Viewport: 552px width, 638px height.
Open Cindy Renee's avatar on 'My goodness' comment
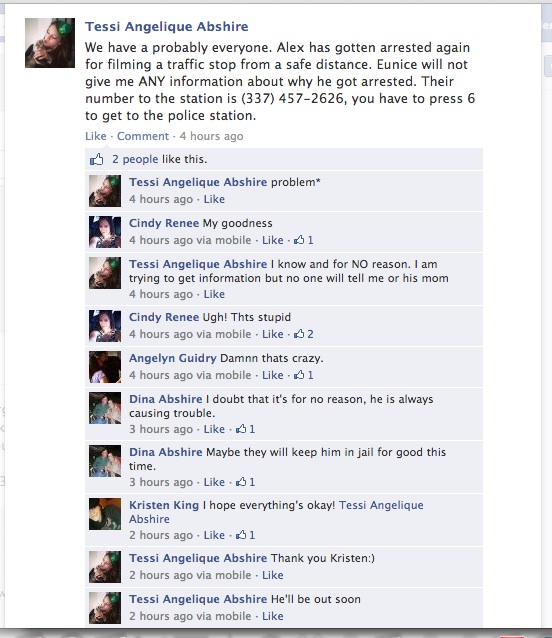click(105, 232)
